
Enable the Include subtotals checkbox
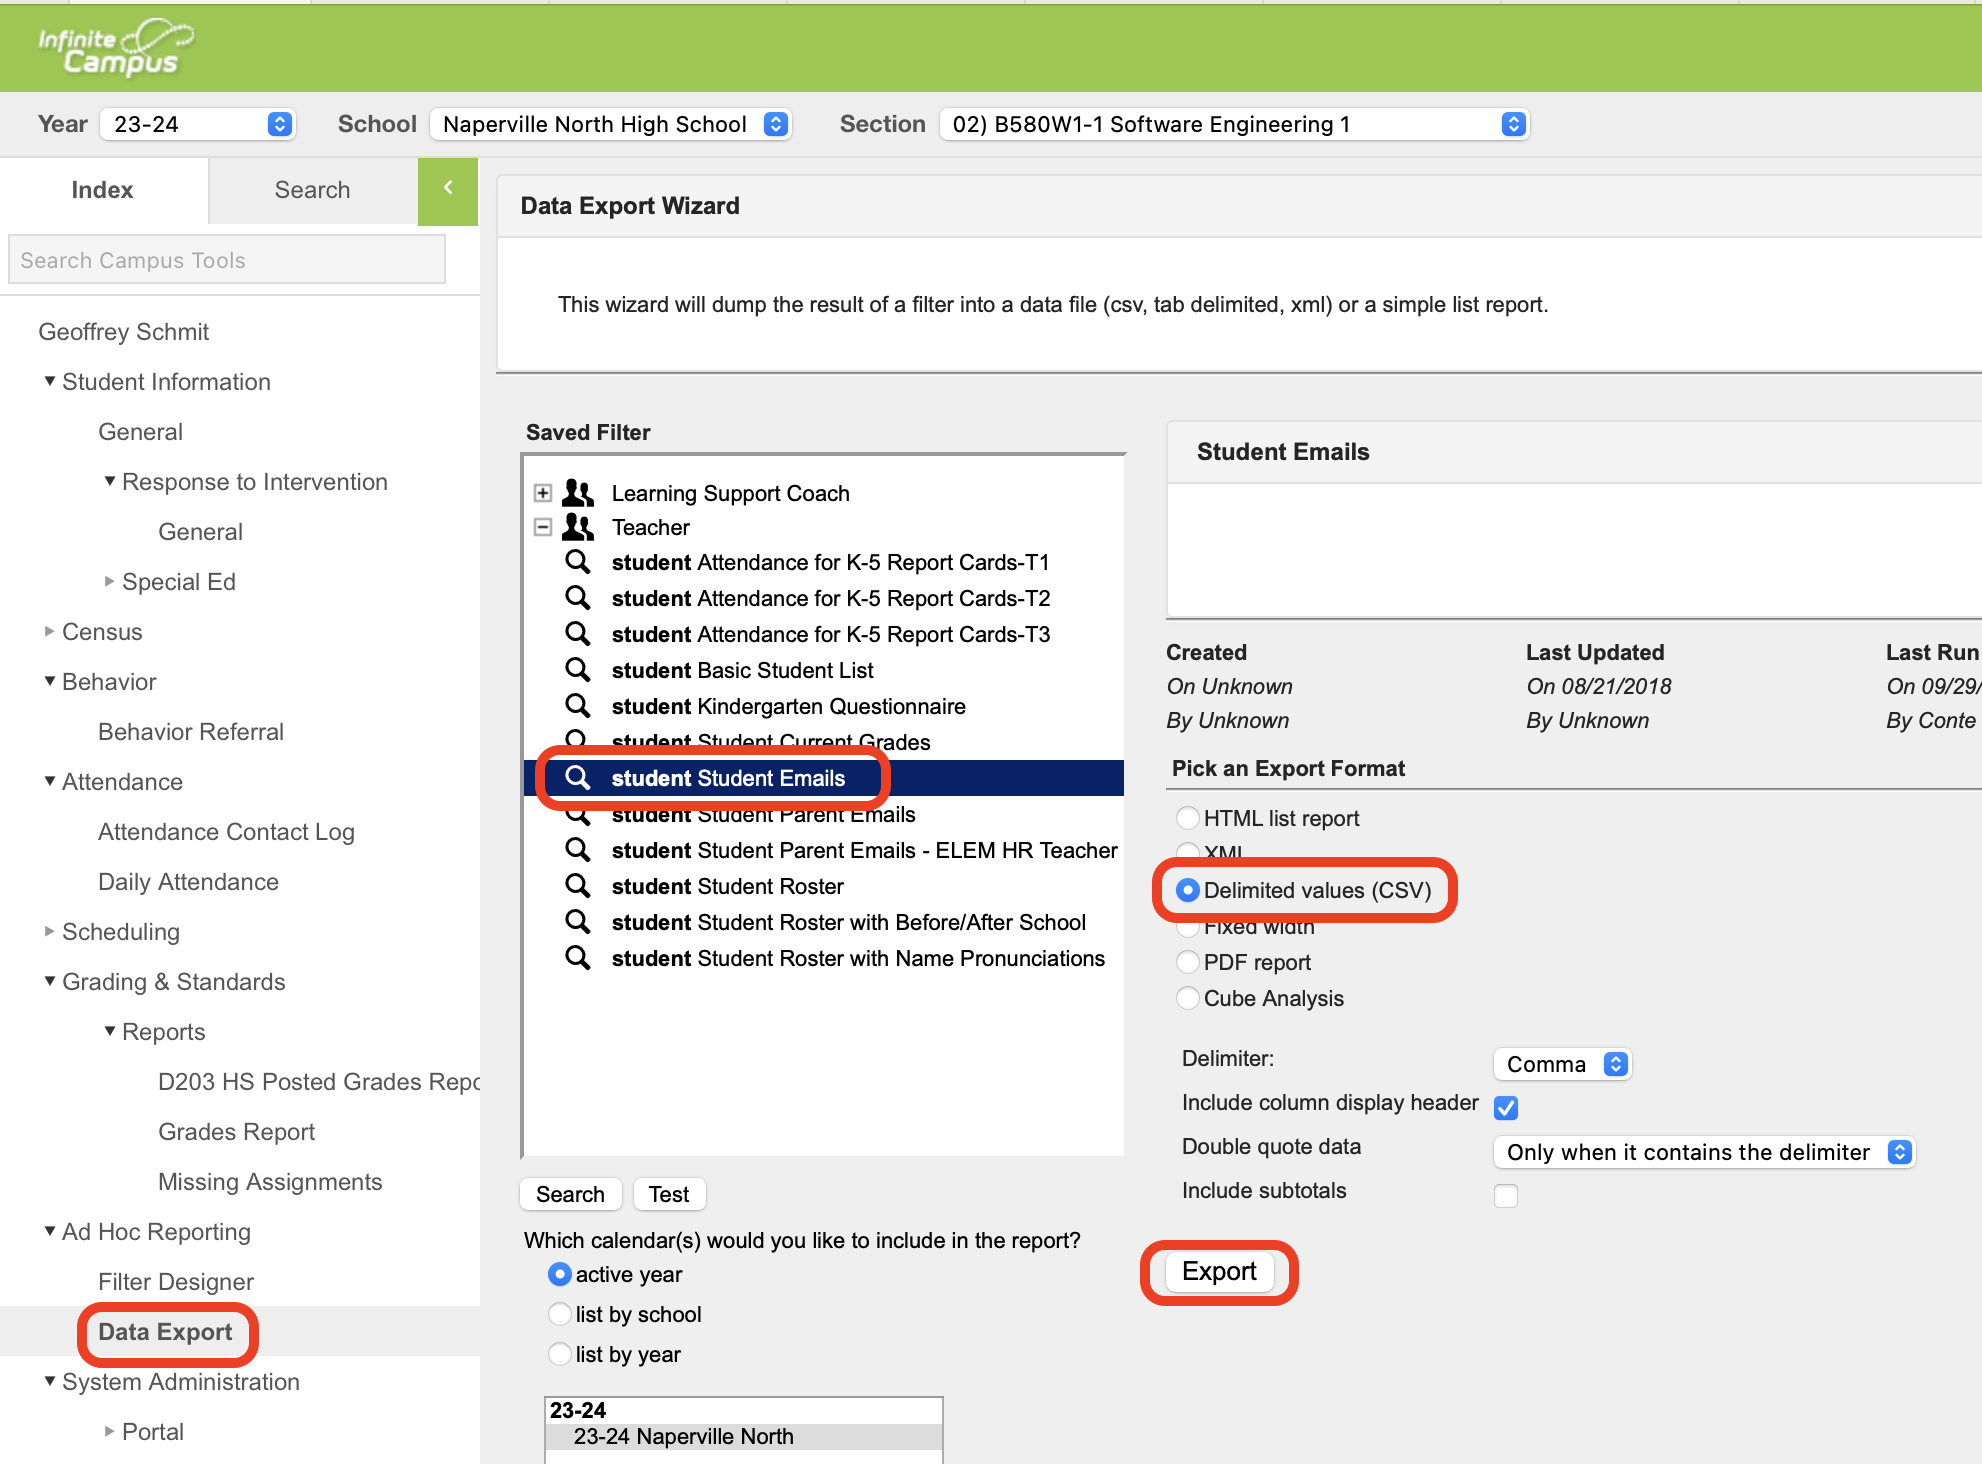tap(1505, 1195)
